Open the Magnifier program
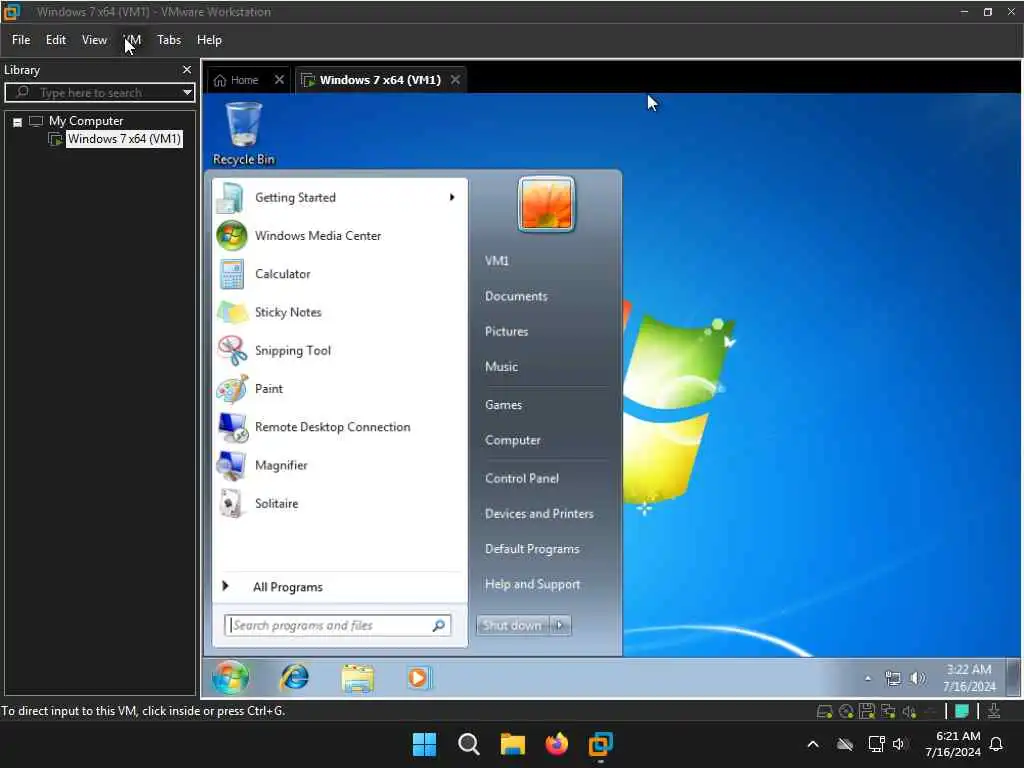This screenshot has height=768, width=1024. click(340, 465)
